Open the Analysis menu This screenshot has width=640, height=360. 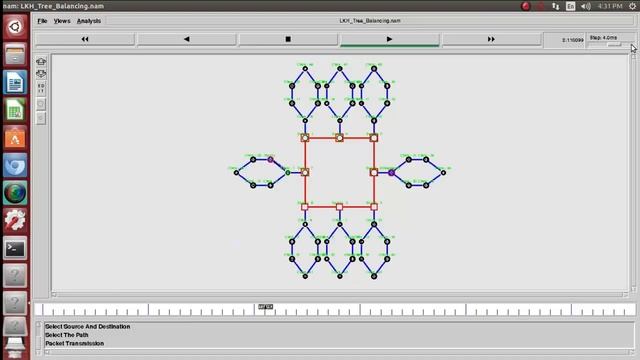coord(89,21)
